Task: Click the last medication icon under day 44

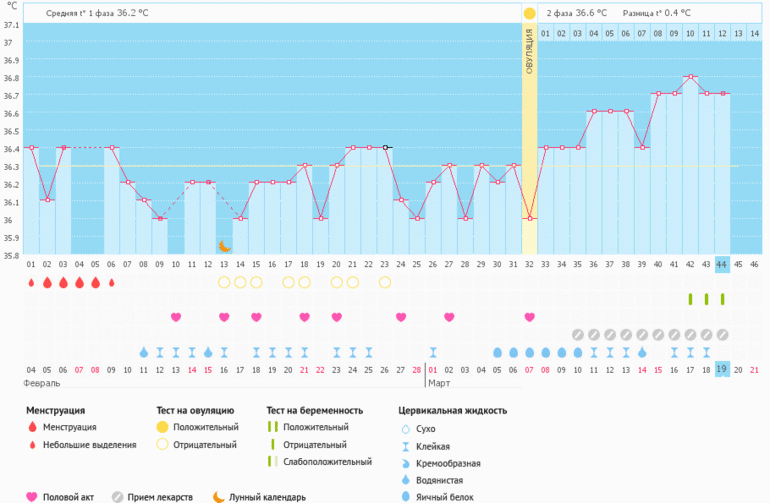Action: [722, 334]
